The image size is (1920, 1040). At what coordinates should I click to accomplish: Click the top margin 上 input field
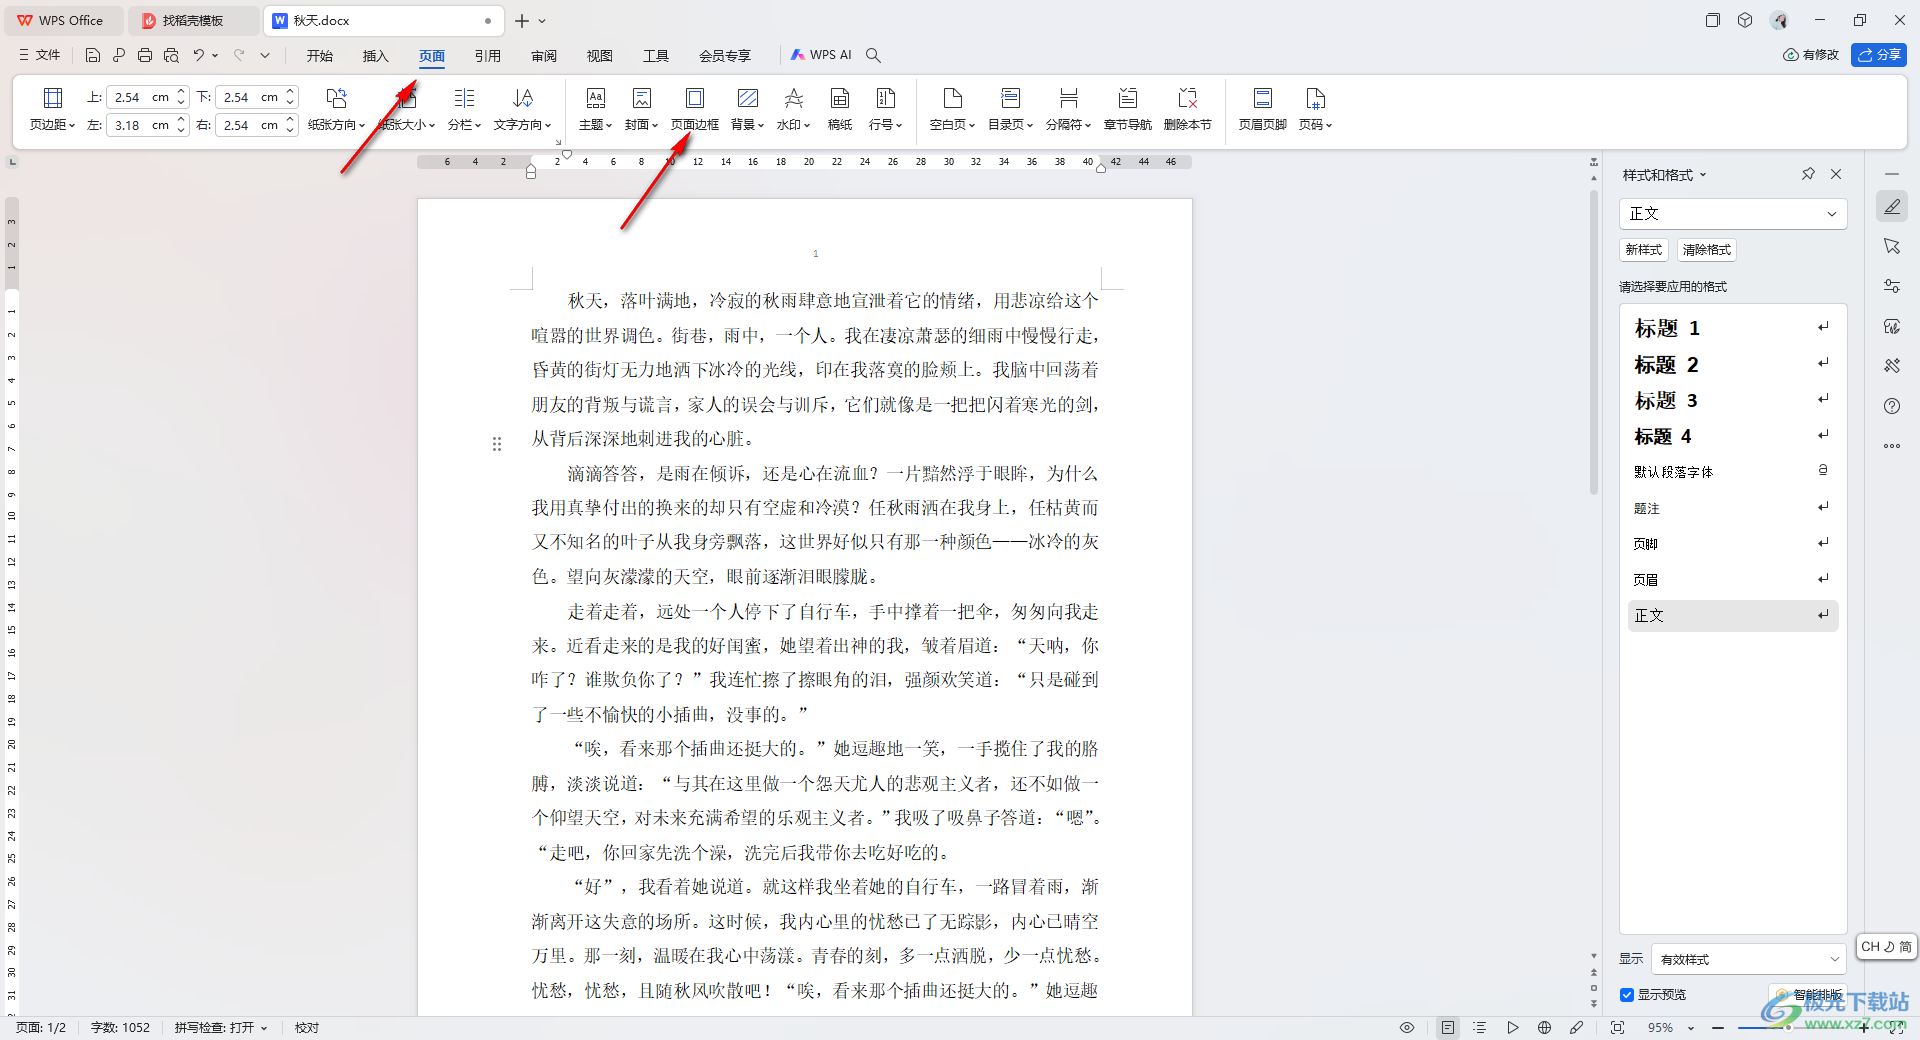pyautogui.click(x=141, y=97)
